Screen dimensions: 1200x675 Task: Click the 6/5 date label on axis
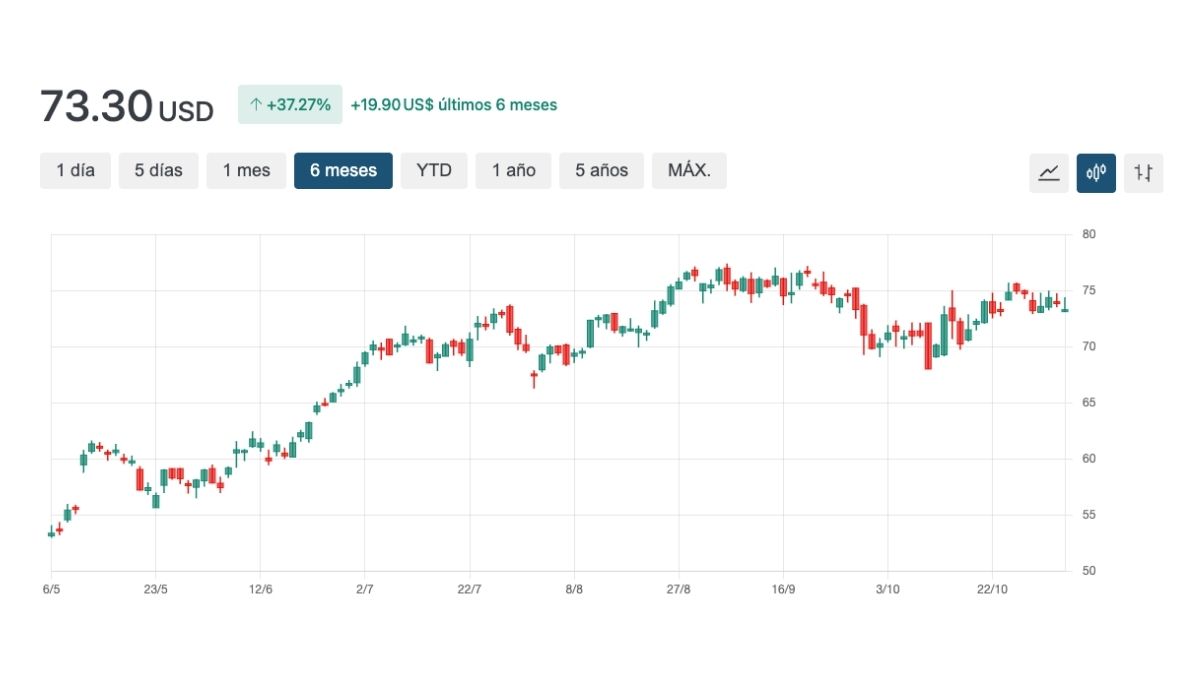click(52, 589)
